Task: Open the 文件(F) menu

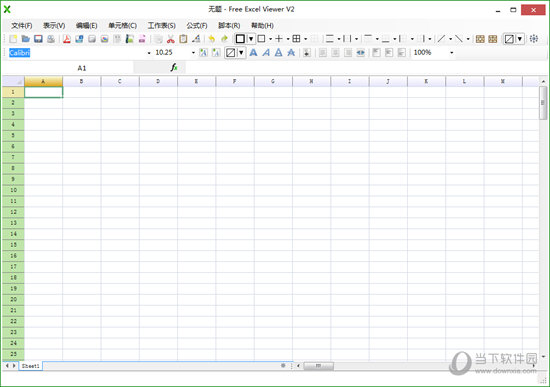Action: (22, 26)
